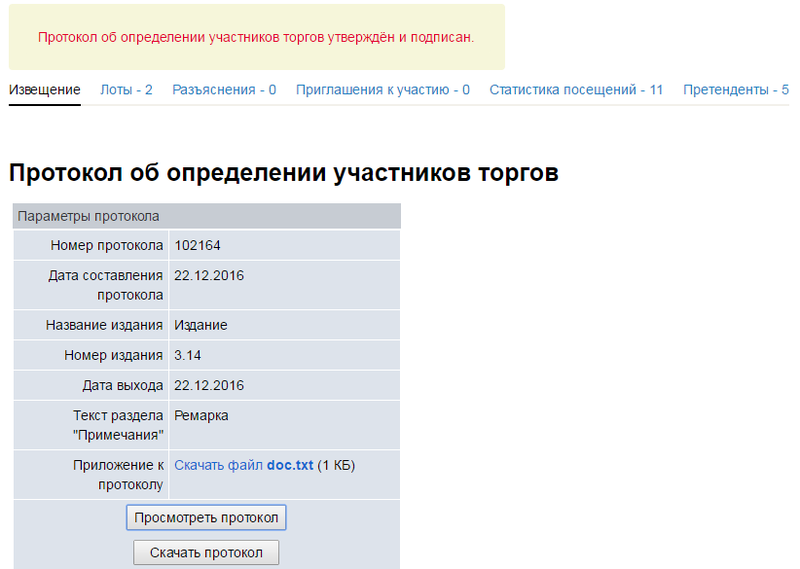Click the (1 КБ) file size text
Image resolution: width=800 pixels, height=569 pixels.
(336, 465)
